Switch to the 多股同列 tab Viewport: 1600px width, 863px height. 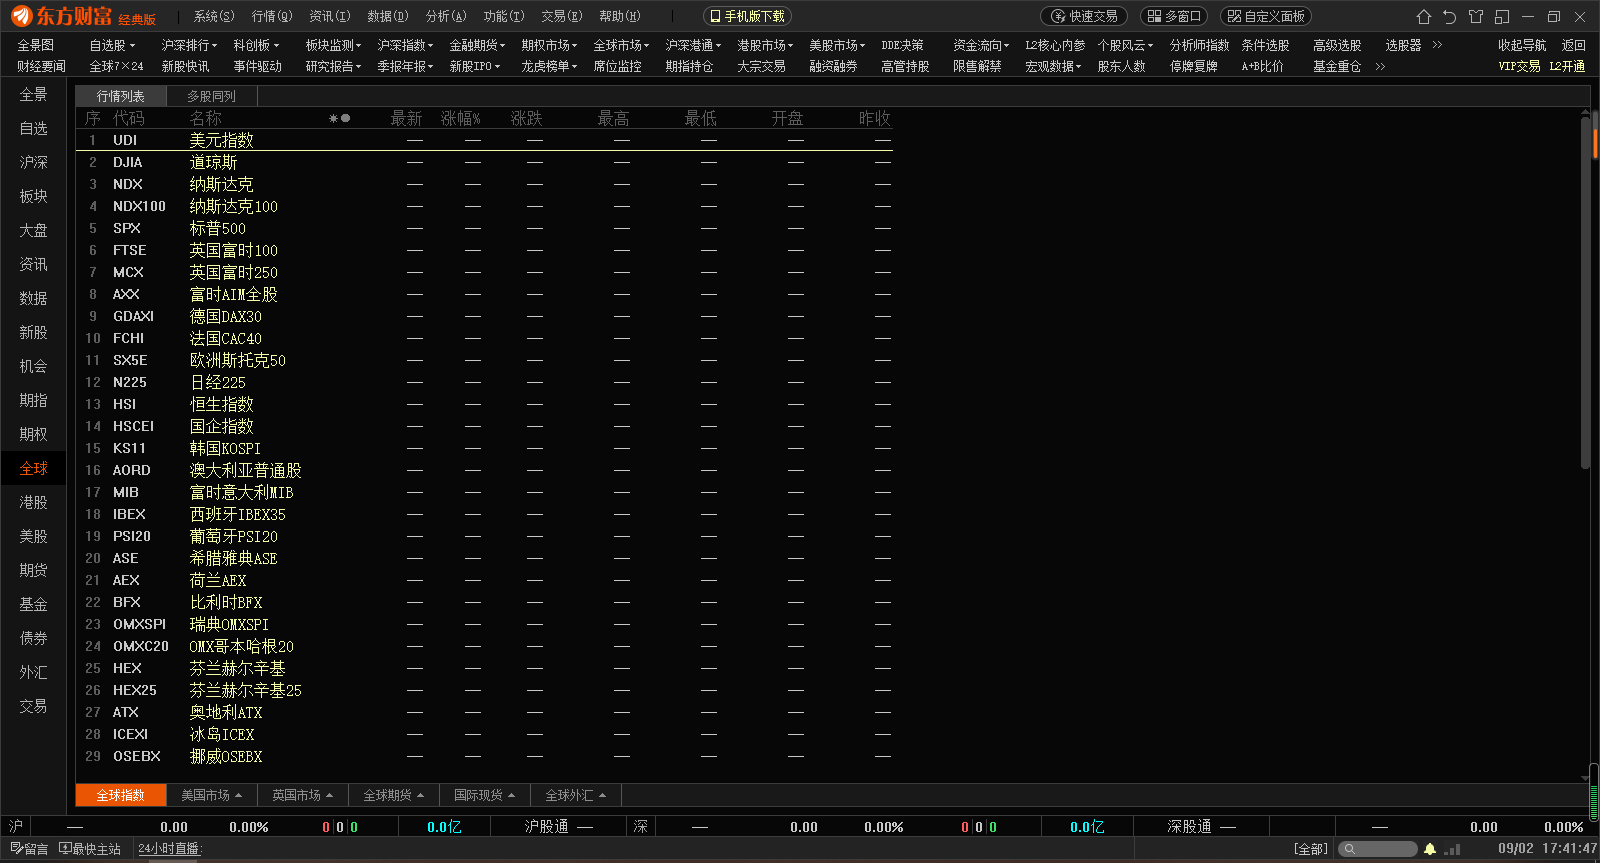click(211, 96)
